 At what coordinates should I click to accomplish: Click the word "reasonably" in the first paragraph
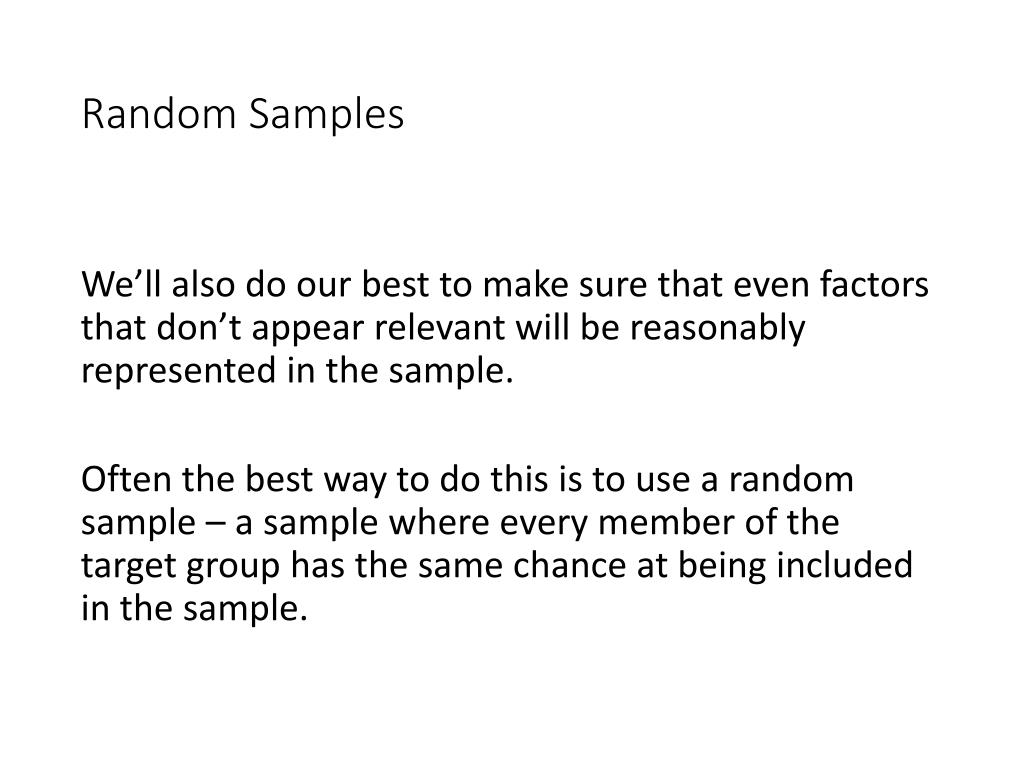tap(717, 328)
